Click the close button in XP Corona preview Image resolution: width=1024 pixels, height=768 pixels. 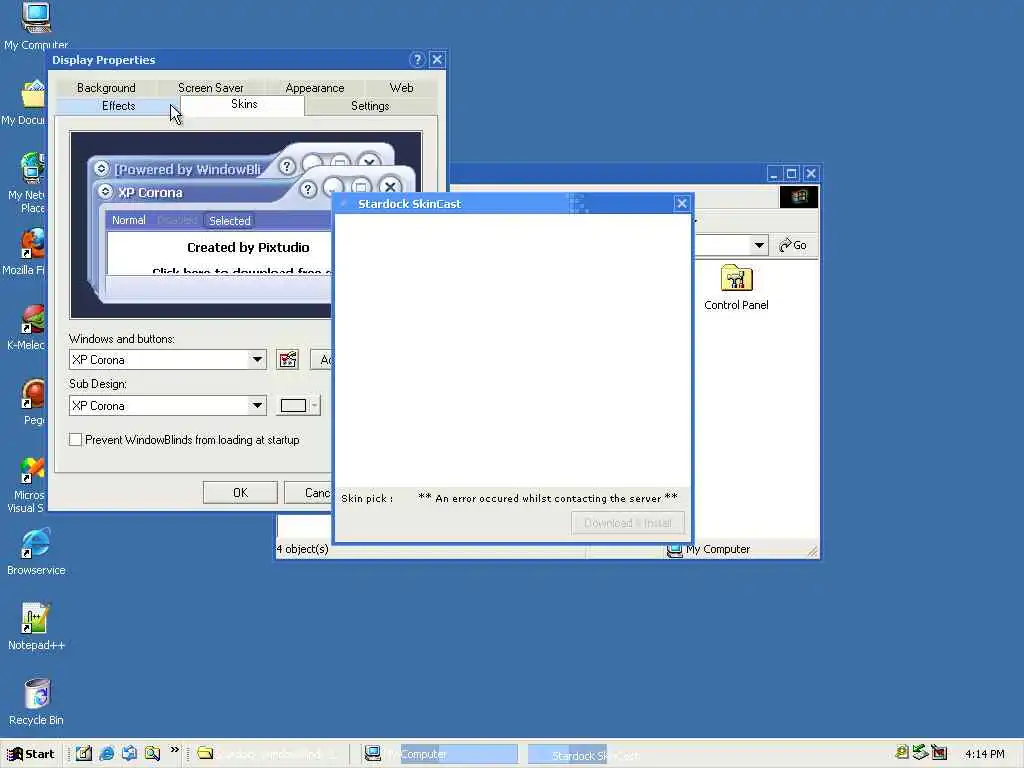[x=390, y=187]
